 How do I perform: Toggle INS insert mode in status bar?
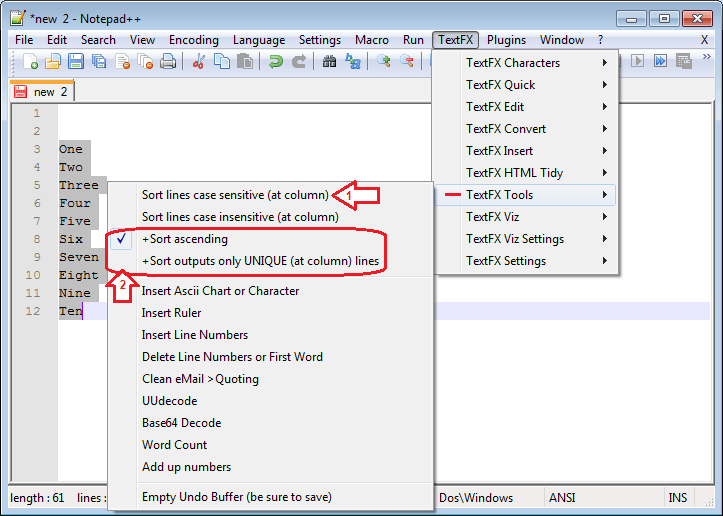tap(677, 497)
